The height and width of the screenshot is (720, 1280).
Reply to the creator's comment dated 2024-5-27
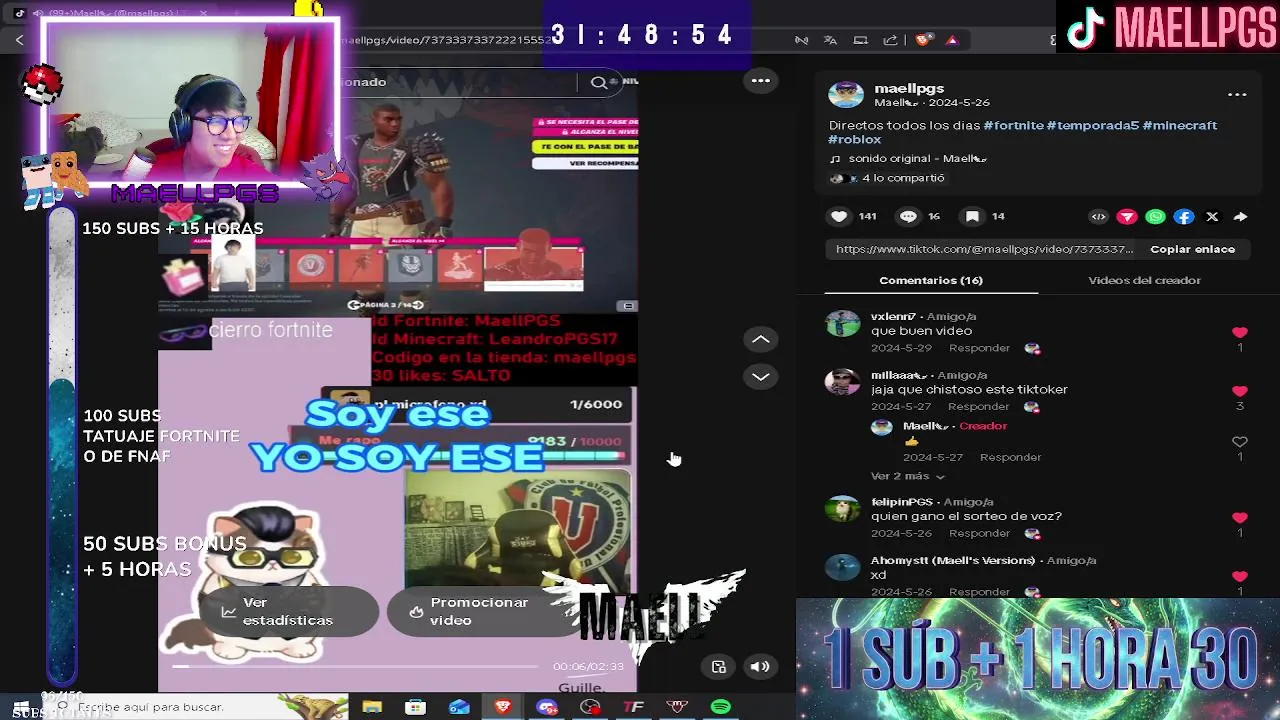click(x=1010, y=457)
